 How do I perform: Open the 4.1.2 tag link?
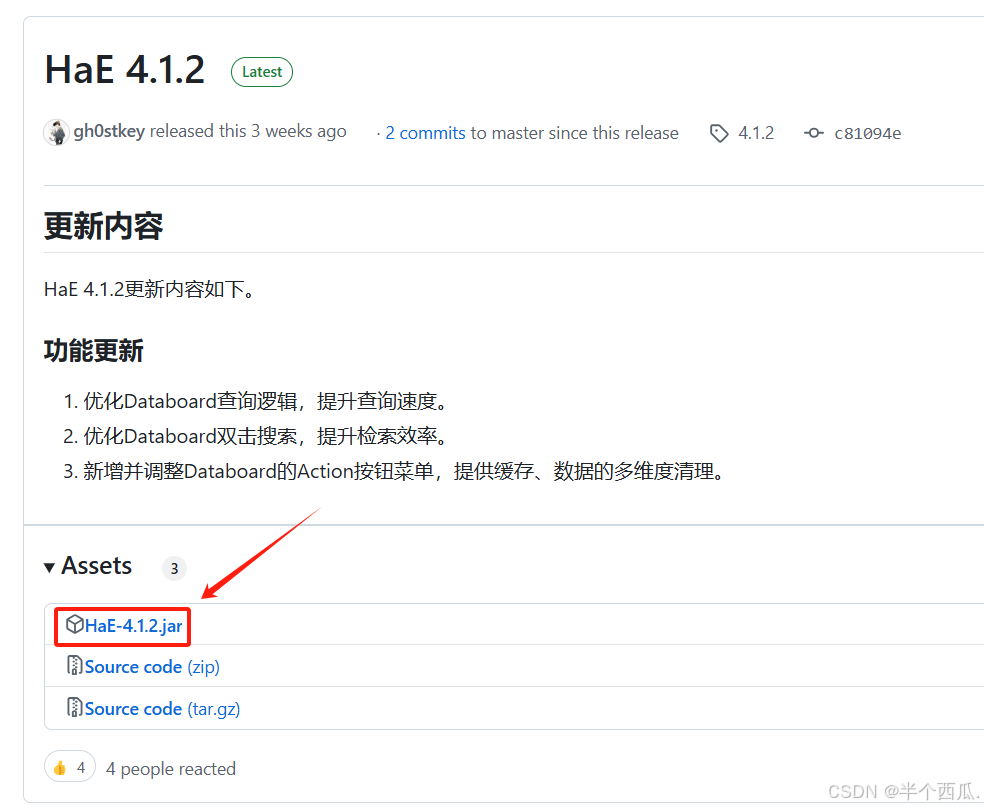pos(756,133)
